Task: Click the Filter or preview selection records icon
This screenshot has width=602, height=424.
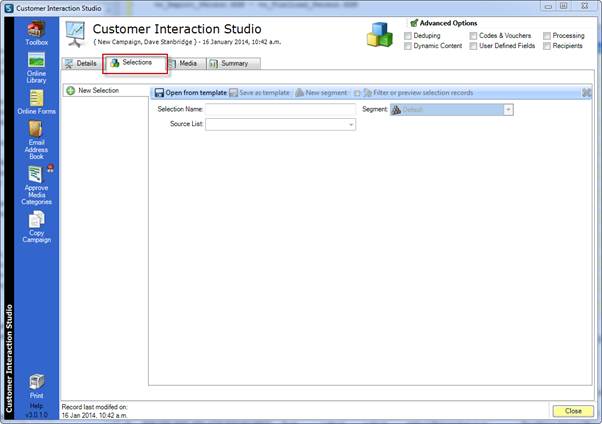Action: (x=368, y=93)
